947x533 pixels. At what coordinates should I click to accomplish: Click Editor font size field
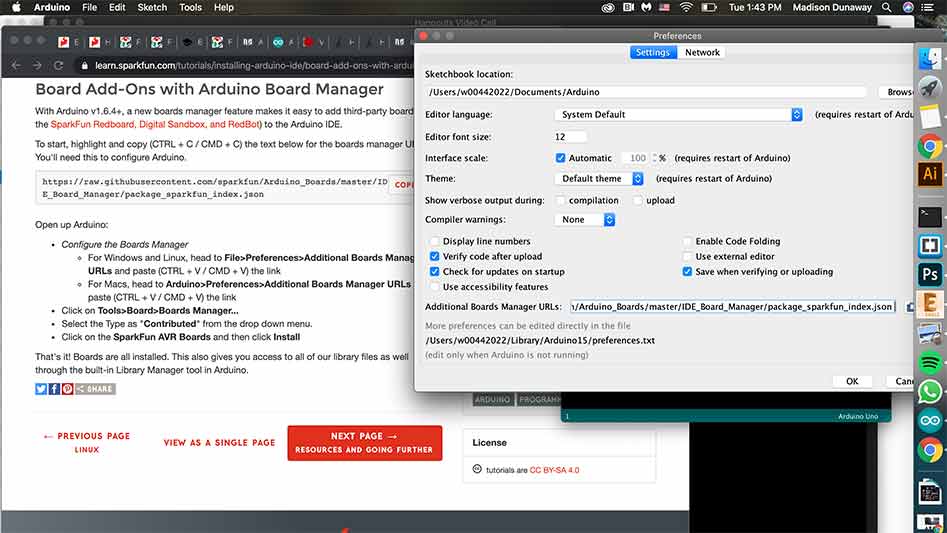pos(570,137)
